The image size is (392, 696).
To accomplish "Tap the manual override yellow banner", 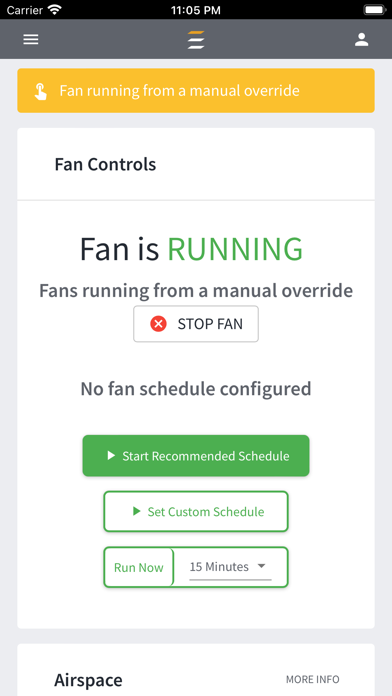I will pyautogui.click(x=196, y=91).
